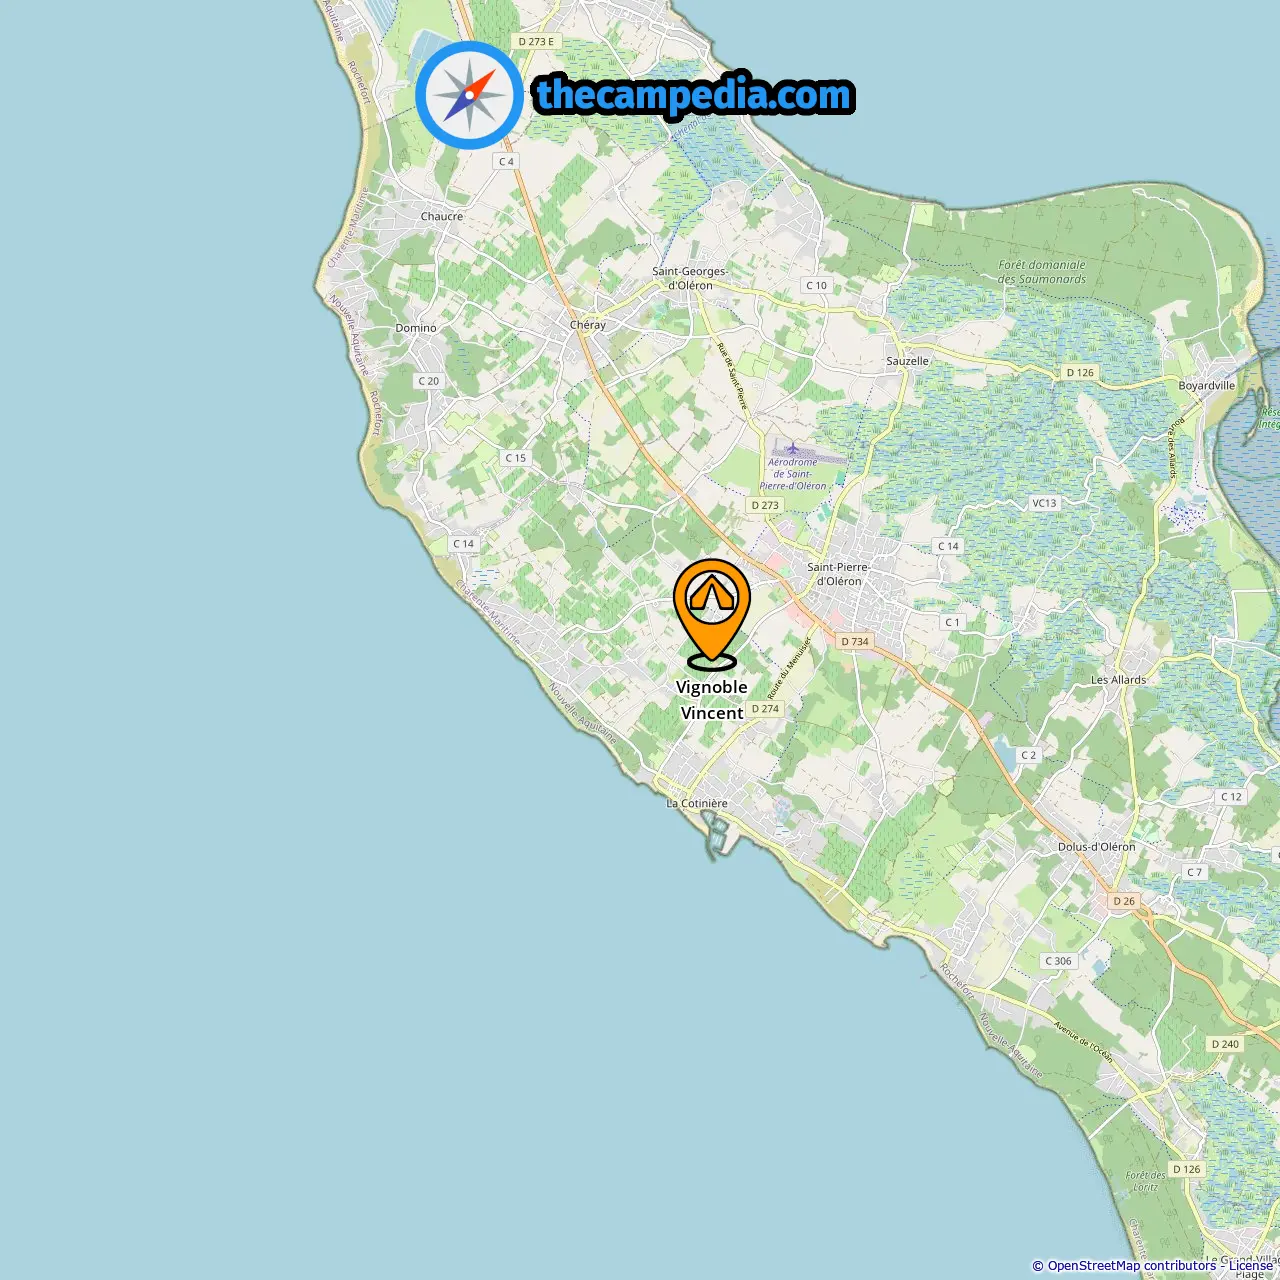
Task: Open the thecampedia.com logo text
Action: pyautogui.click(x=694, y=95)
